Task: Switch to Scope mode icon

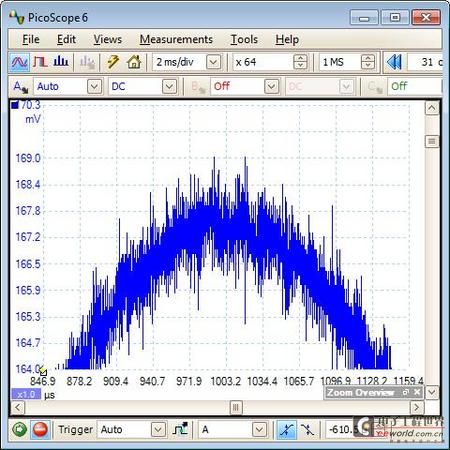Action: pyautogui.click(x=20, y=62)
